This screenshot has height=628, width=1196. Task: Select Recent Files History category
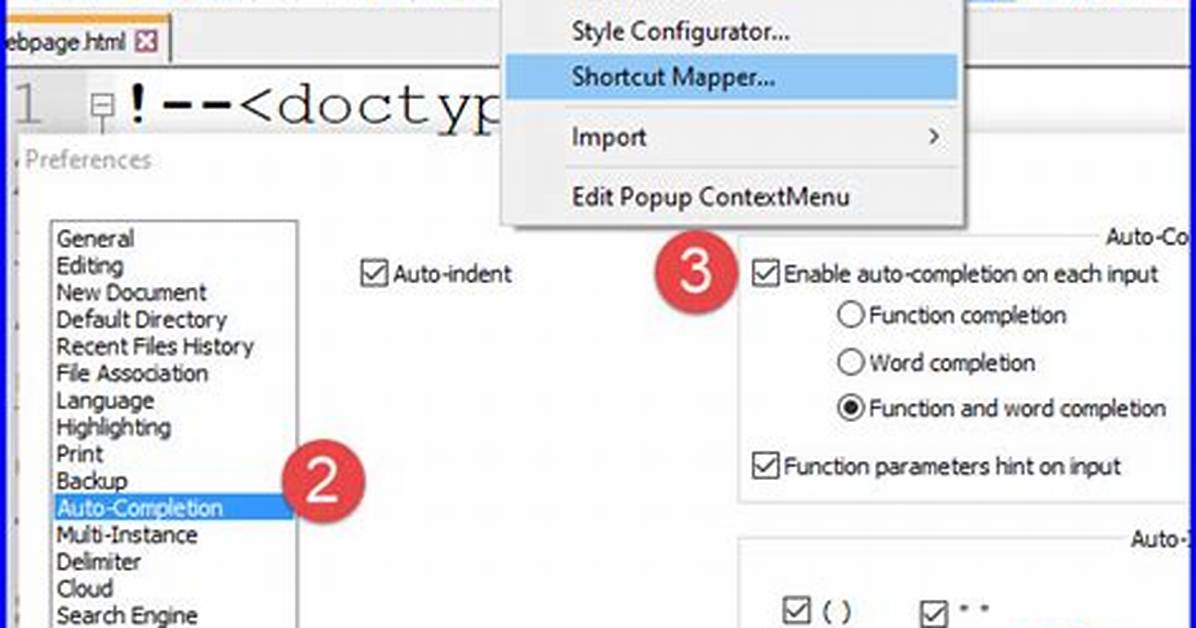(155, 346)
